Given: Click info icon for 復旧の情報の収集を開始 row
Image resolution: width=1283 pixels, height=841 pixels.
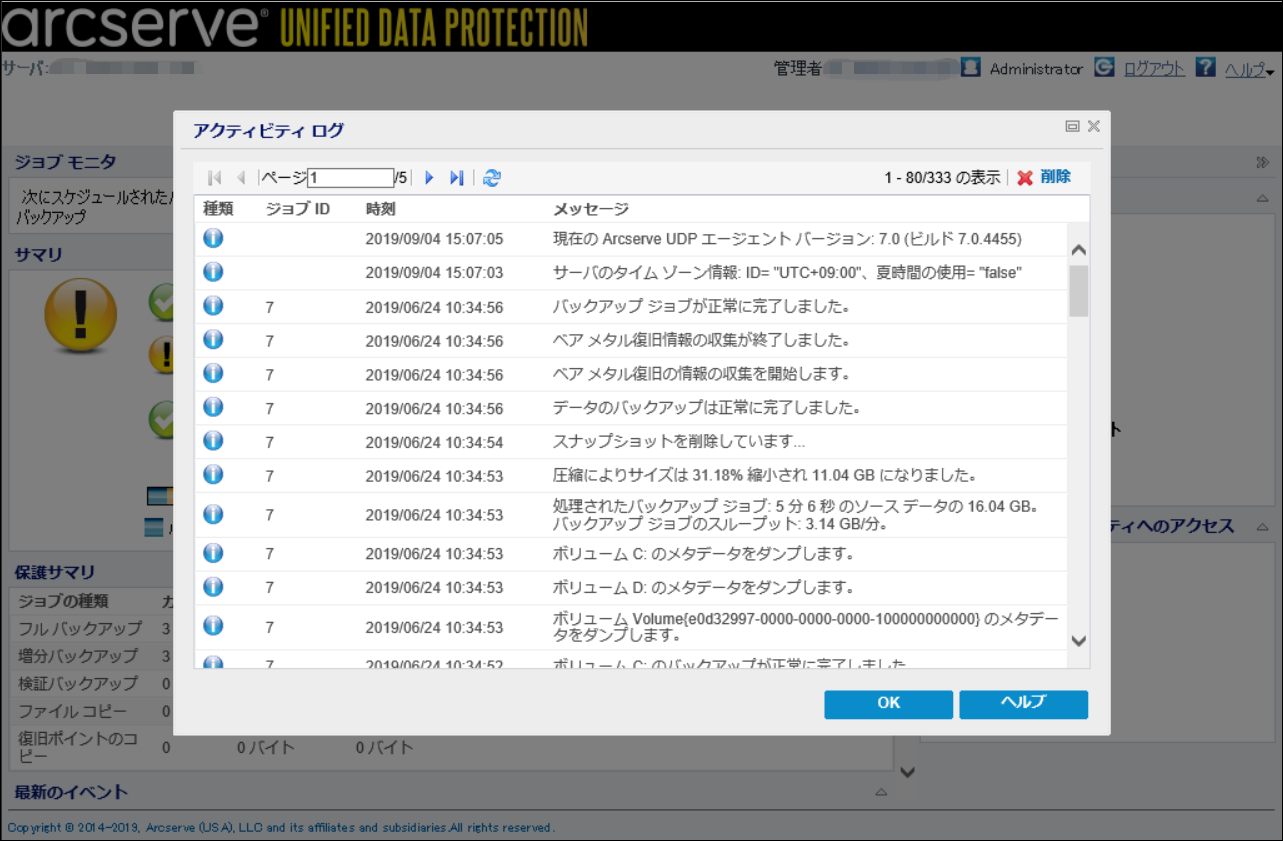Looking at the screenshot, I should click(213, 373).
